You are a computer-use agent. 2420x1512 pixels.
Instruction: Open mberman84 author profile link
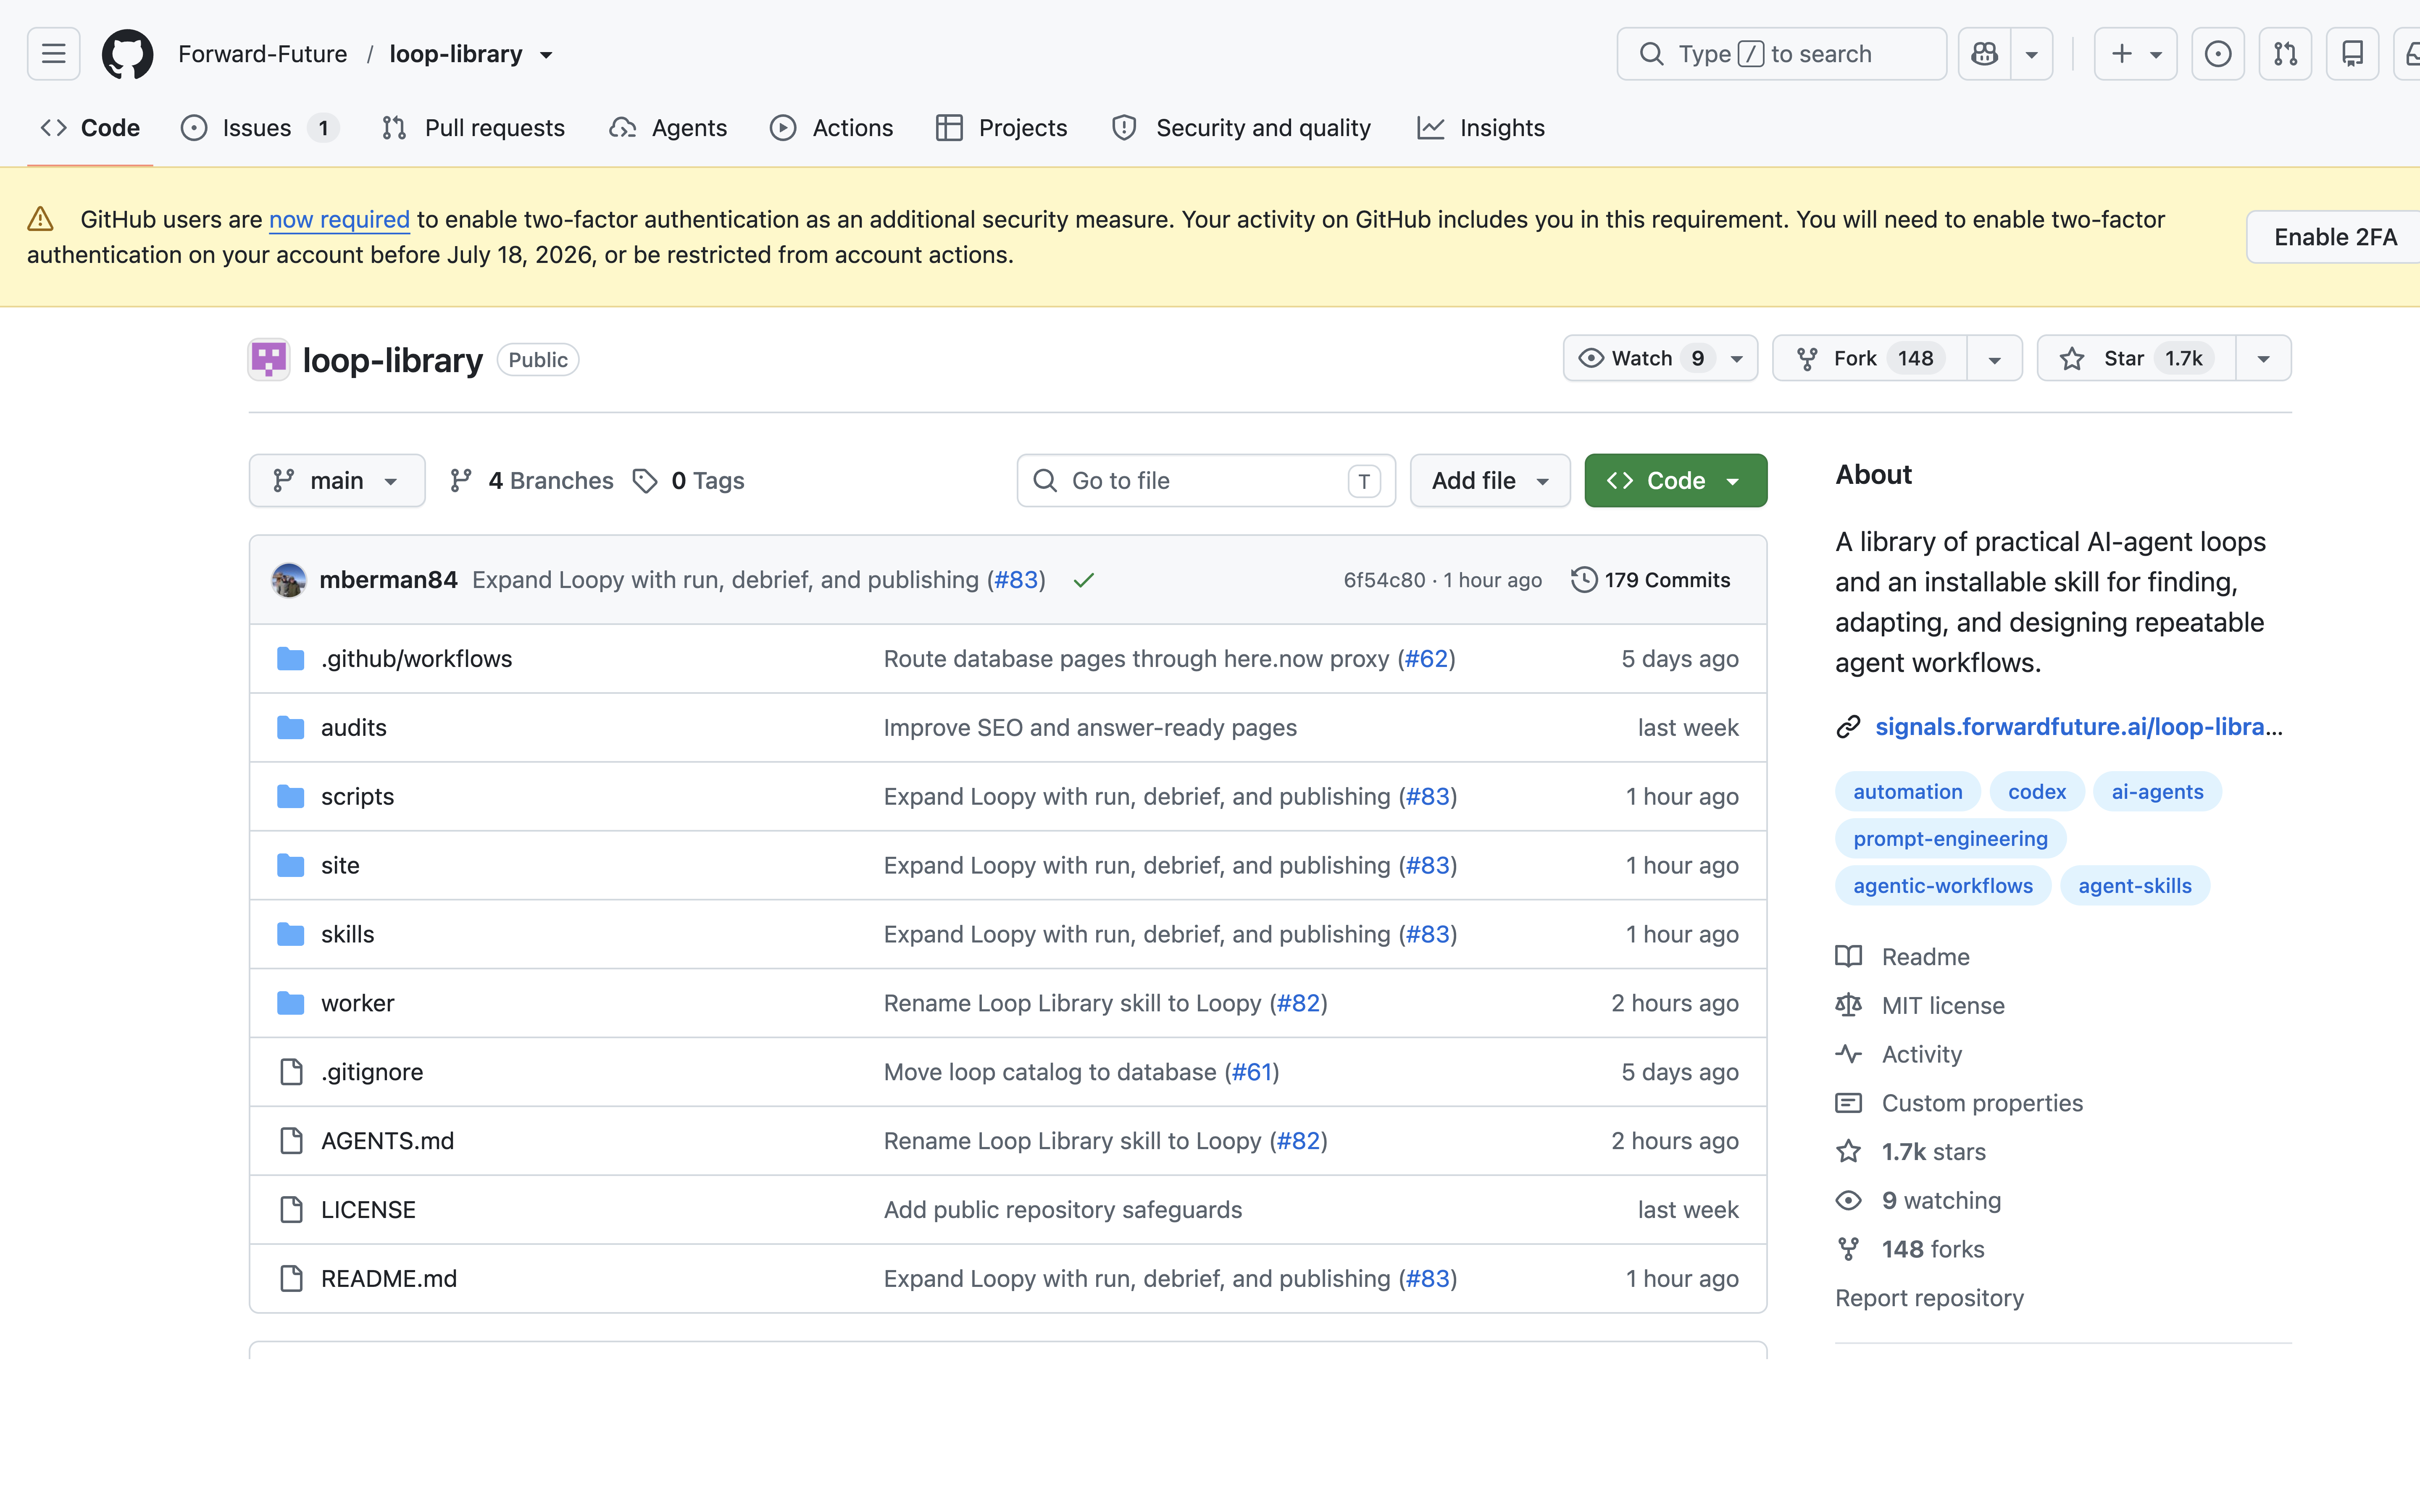pos(388,580)
